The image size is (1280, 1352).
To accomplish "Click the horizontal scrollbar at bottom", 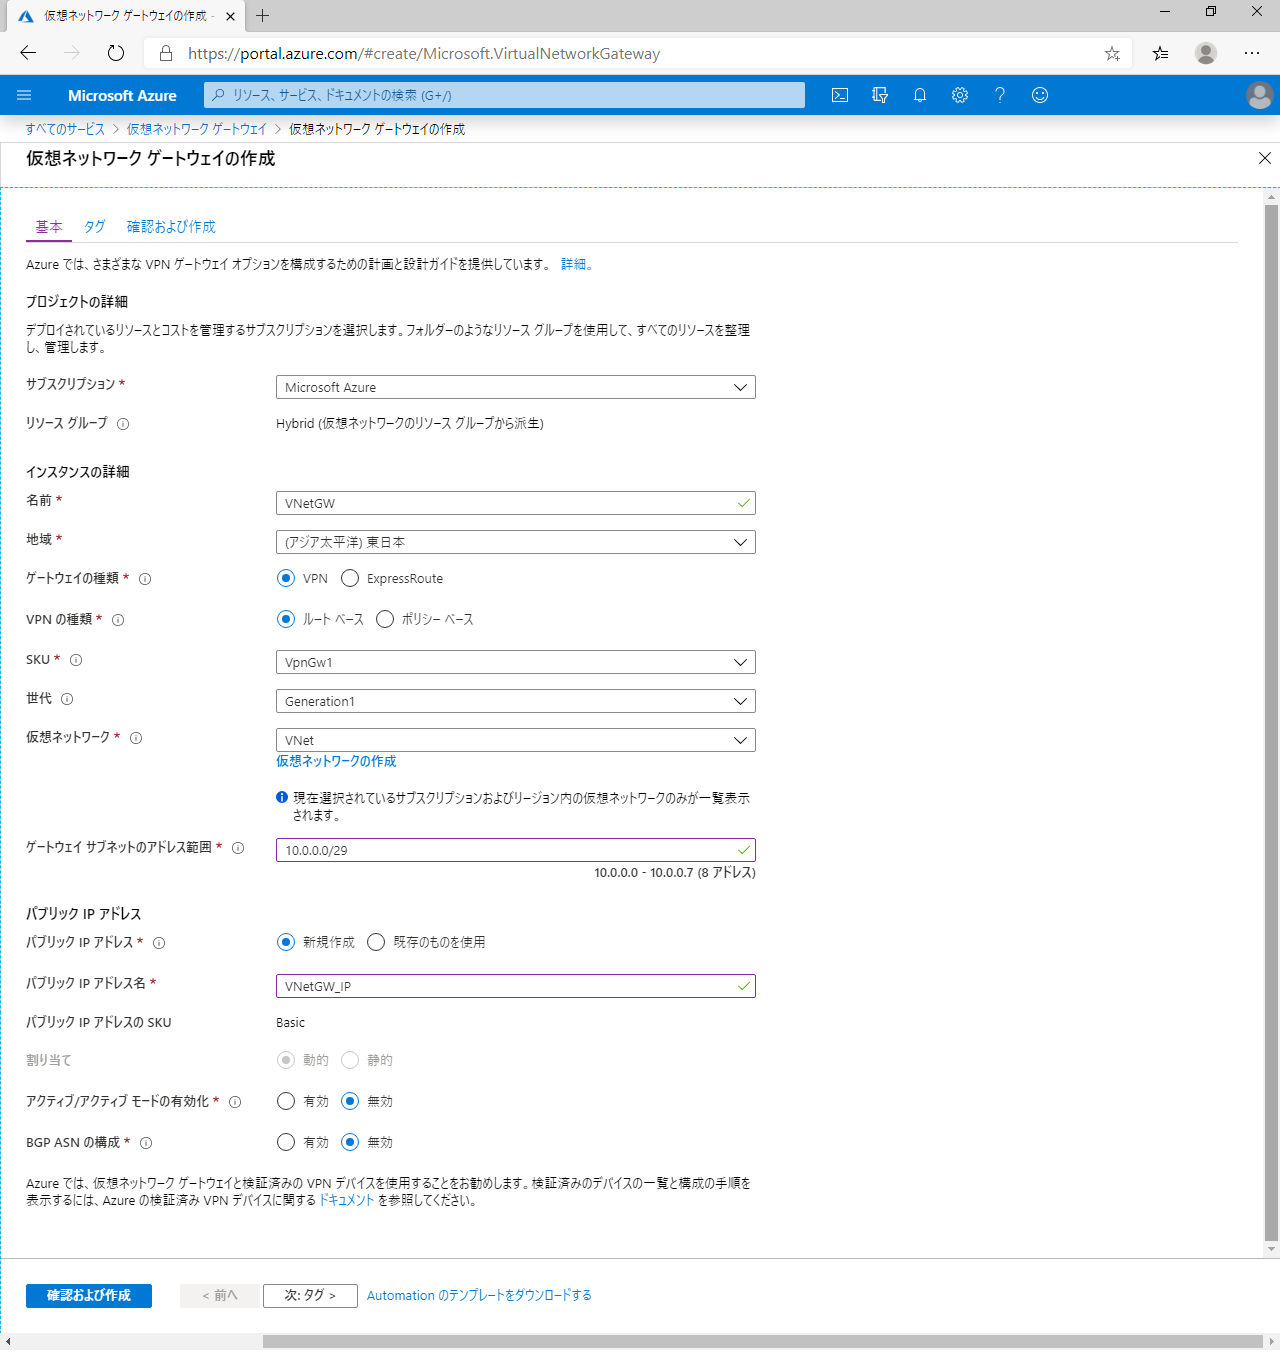I will [762, 1341].
